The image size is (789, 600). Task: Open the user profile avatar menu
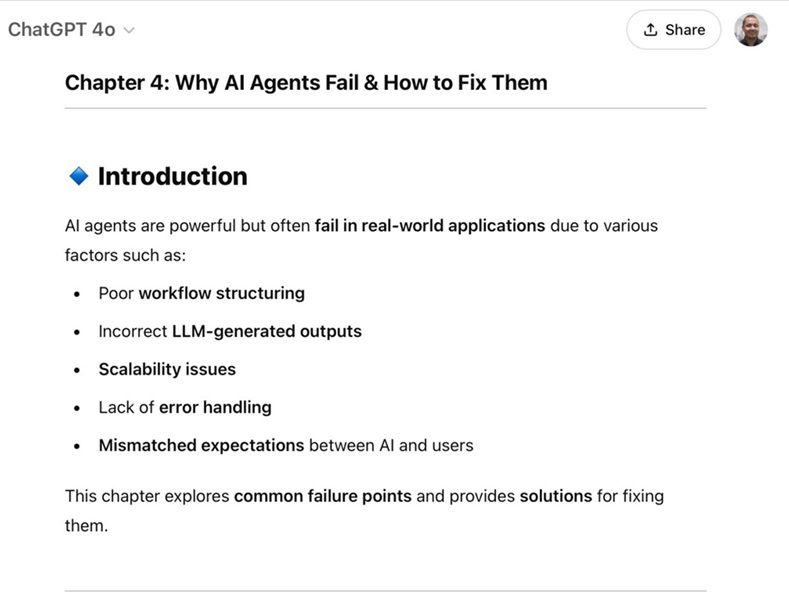coord(750,30)
